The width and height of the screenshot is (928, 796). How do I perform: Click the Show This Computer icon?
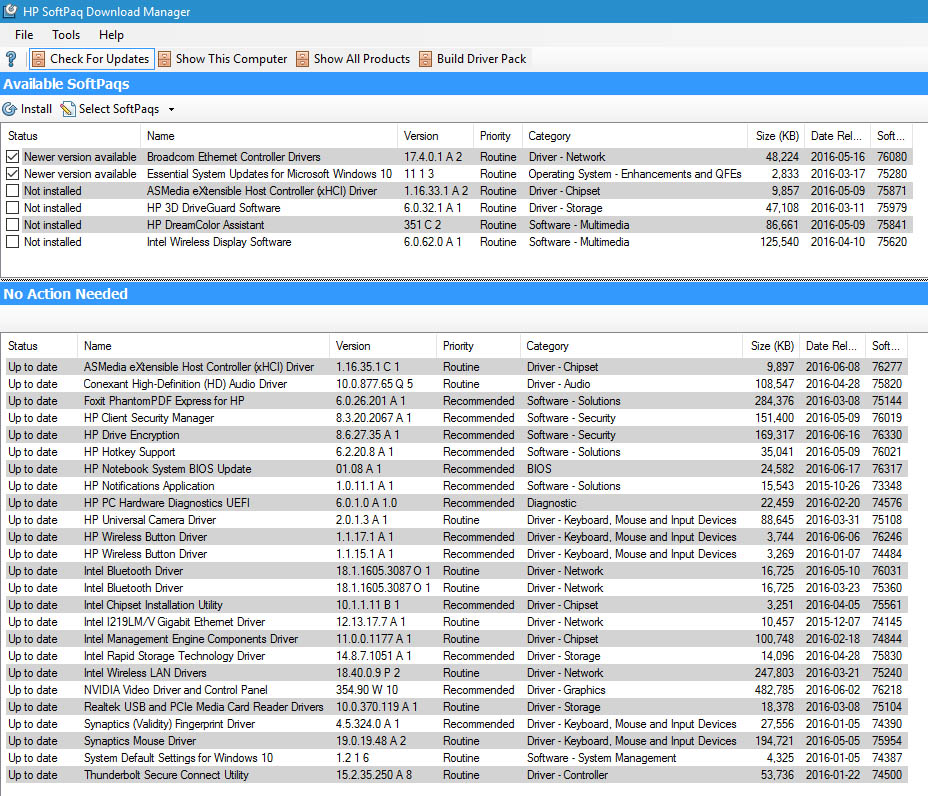[x=164, y=59]
